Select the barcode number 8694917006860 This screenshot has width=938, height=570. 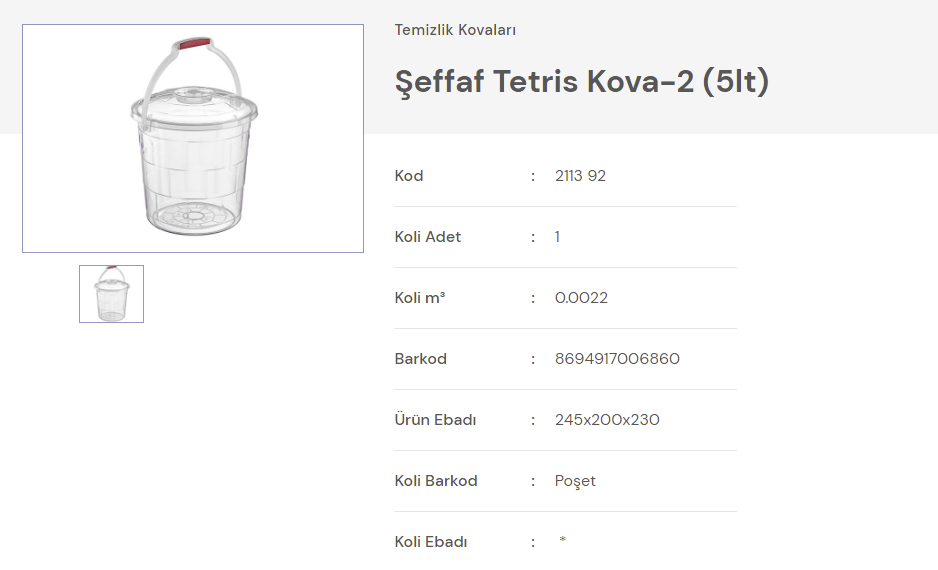[x=617, y=359]
